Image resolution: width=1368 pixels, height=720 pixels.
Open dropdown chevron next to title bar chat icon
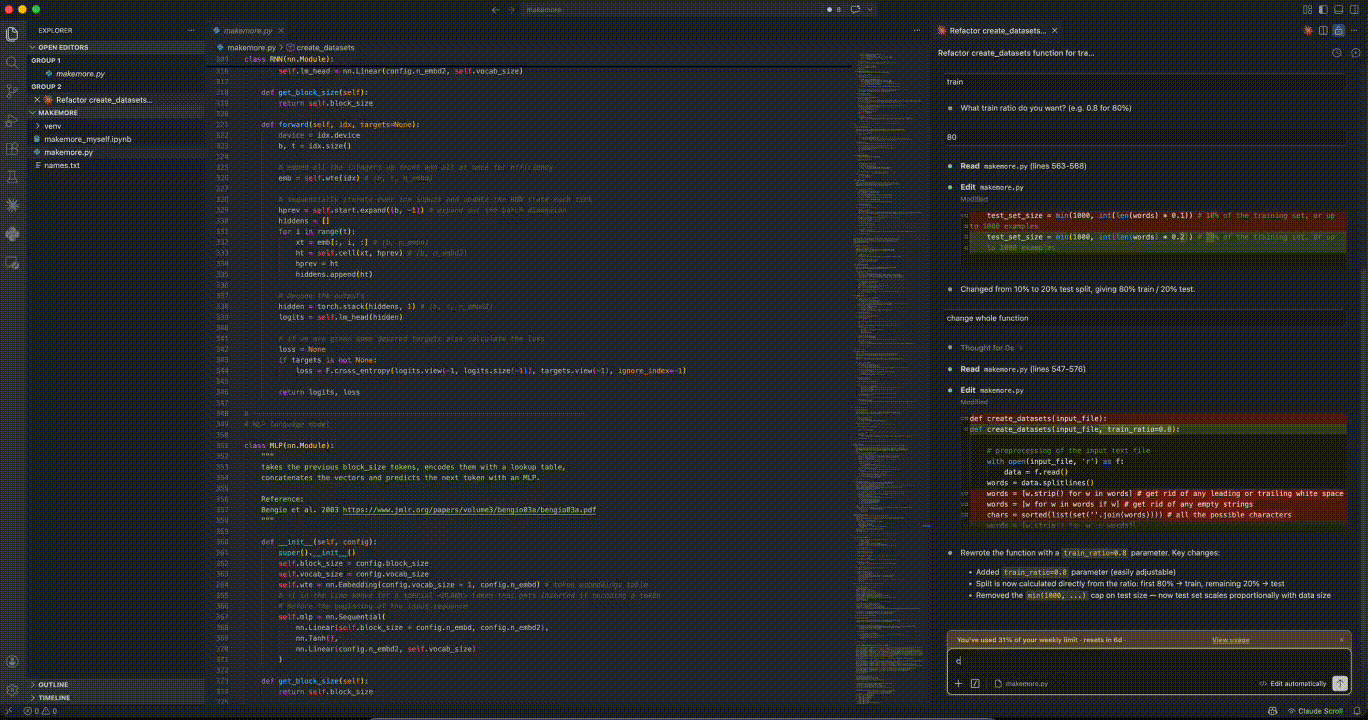click(x=870, y=9)
